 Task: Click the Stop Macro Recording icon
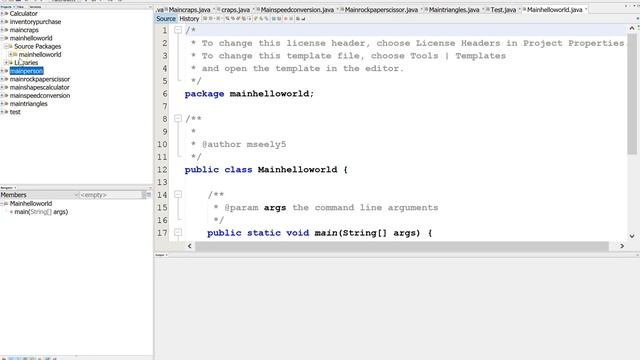(x=291, y=18)
